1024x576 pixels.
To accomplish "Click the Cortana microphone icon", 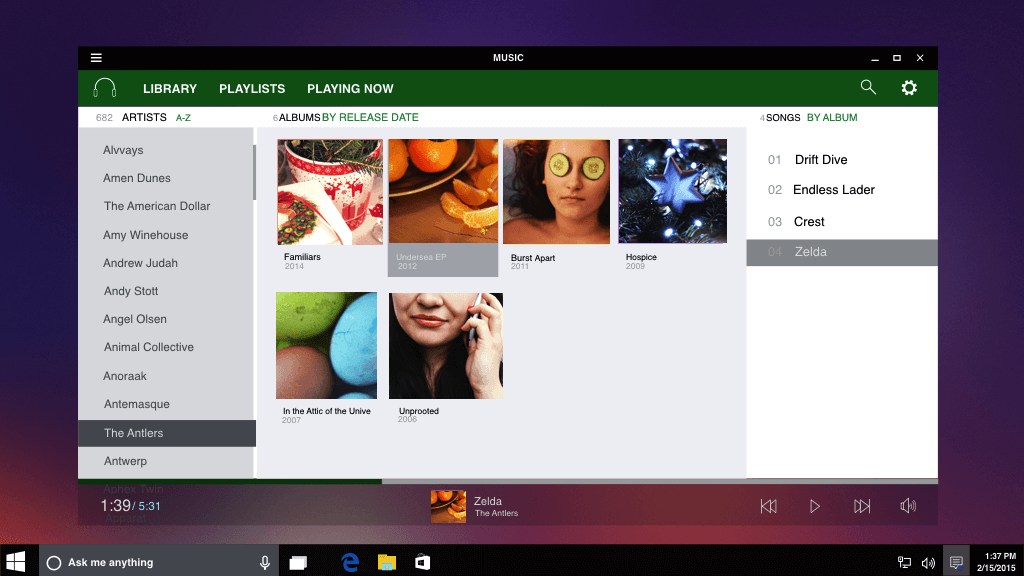I will [x=264, y=562].
